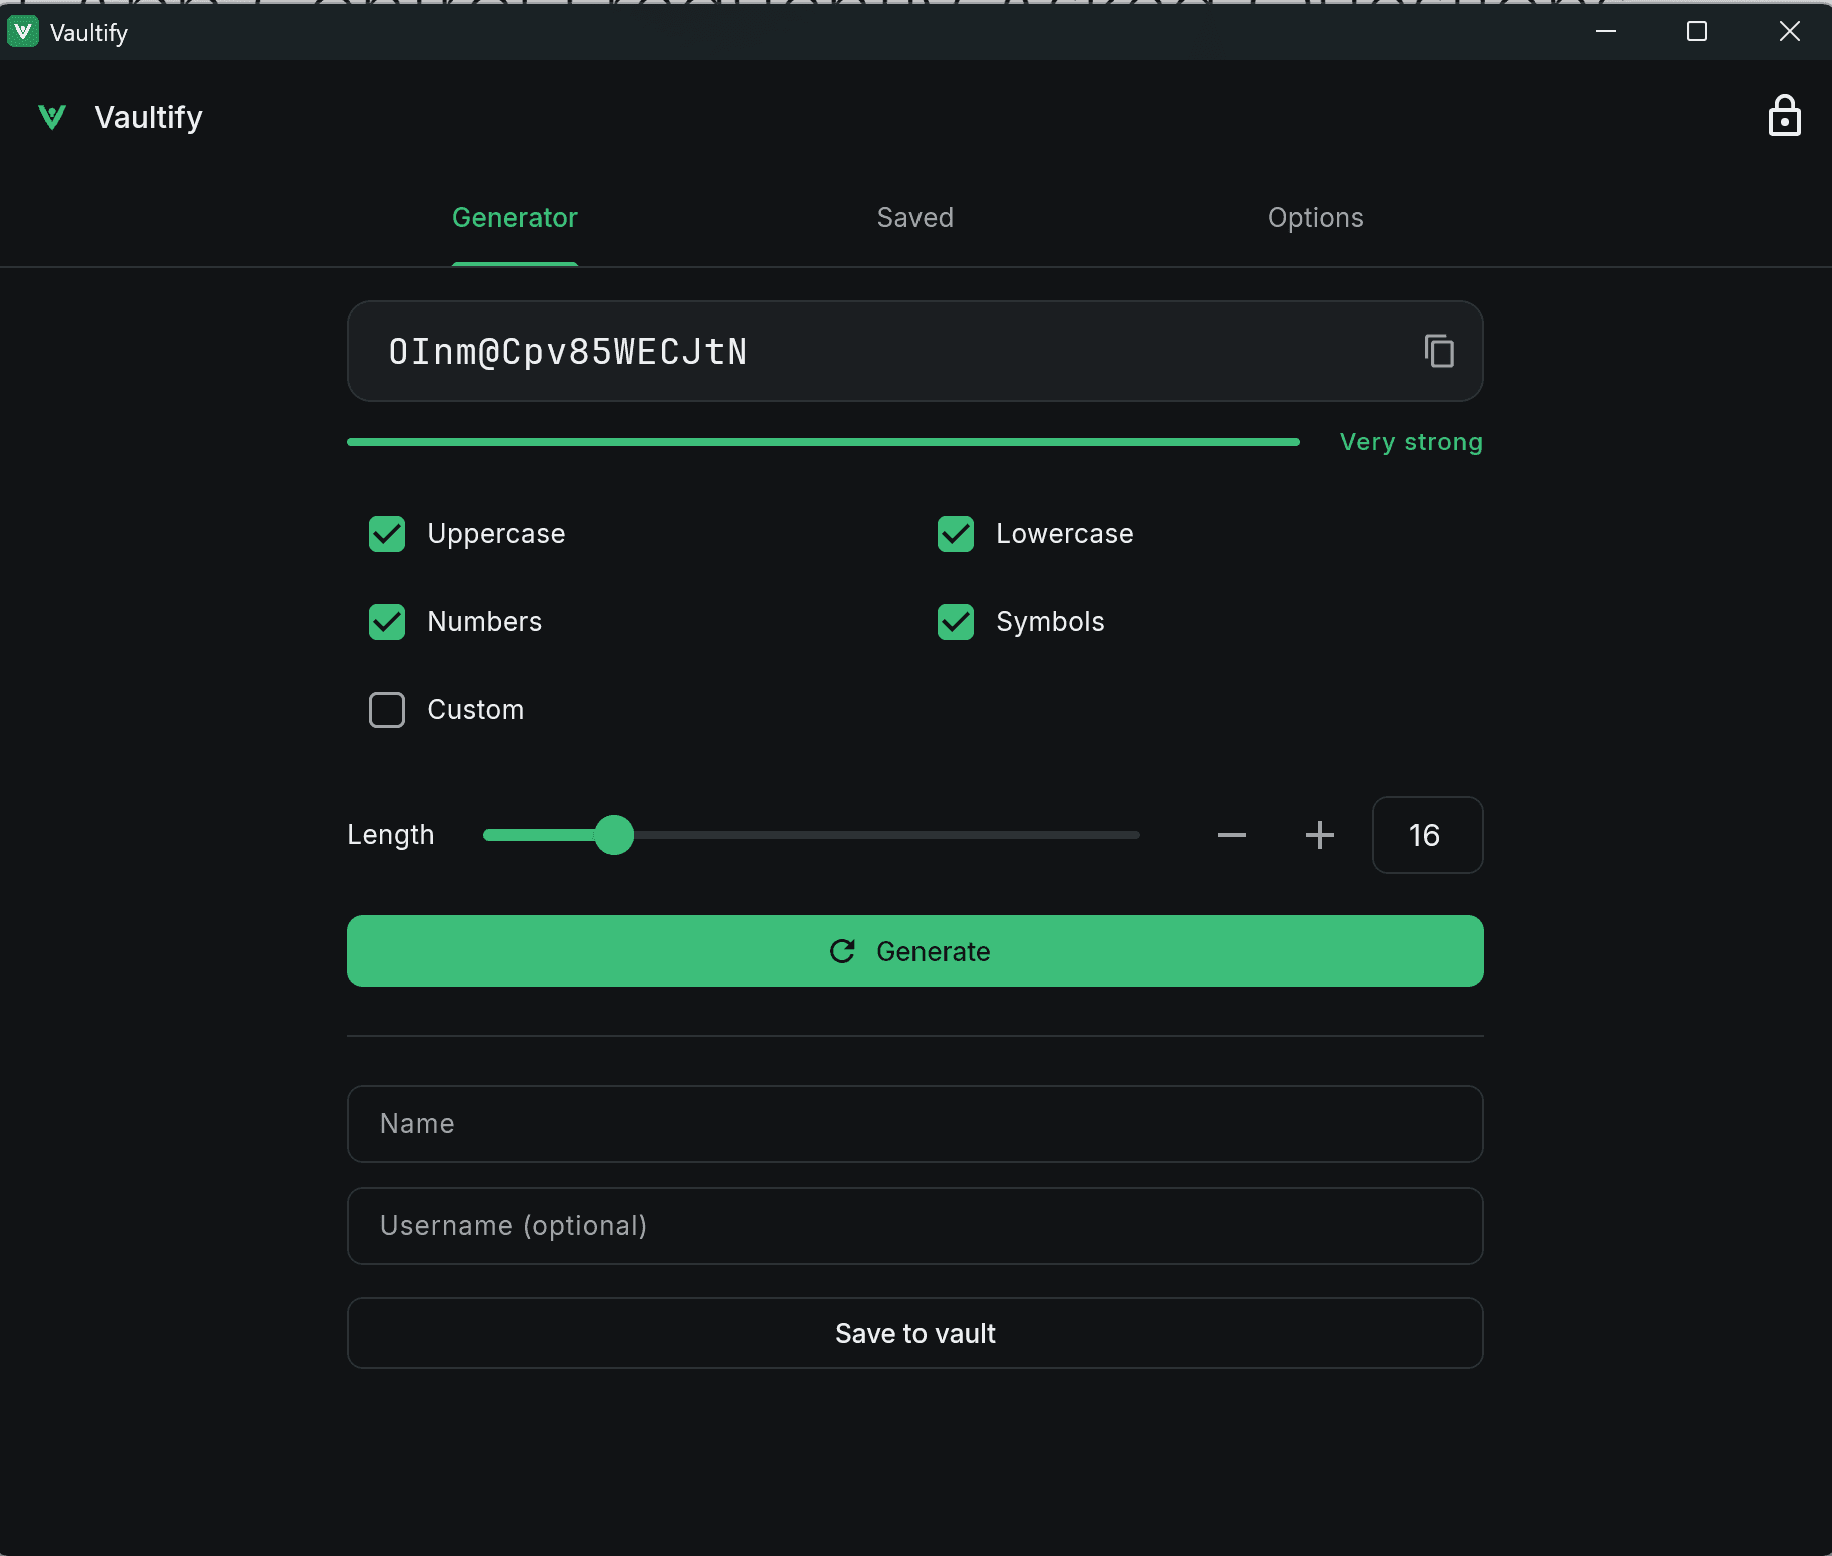Open the Options tab
This screenshot has width=1832, height=1556.
[1316, 218]
